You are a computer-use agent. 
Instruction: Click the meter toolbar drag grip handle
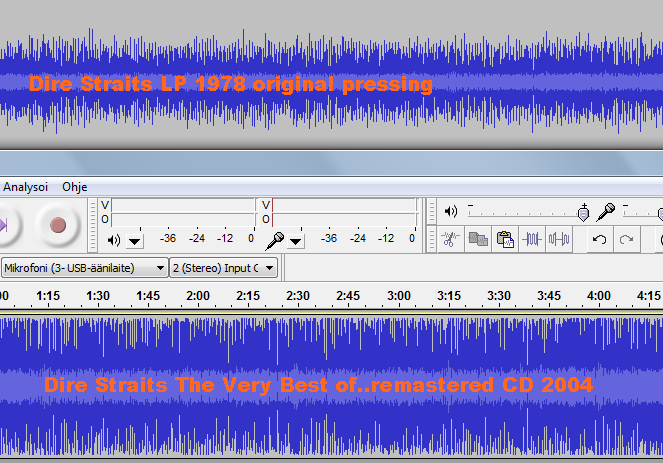[x=93, y=225]
